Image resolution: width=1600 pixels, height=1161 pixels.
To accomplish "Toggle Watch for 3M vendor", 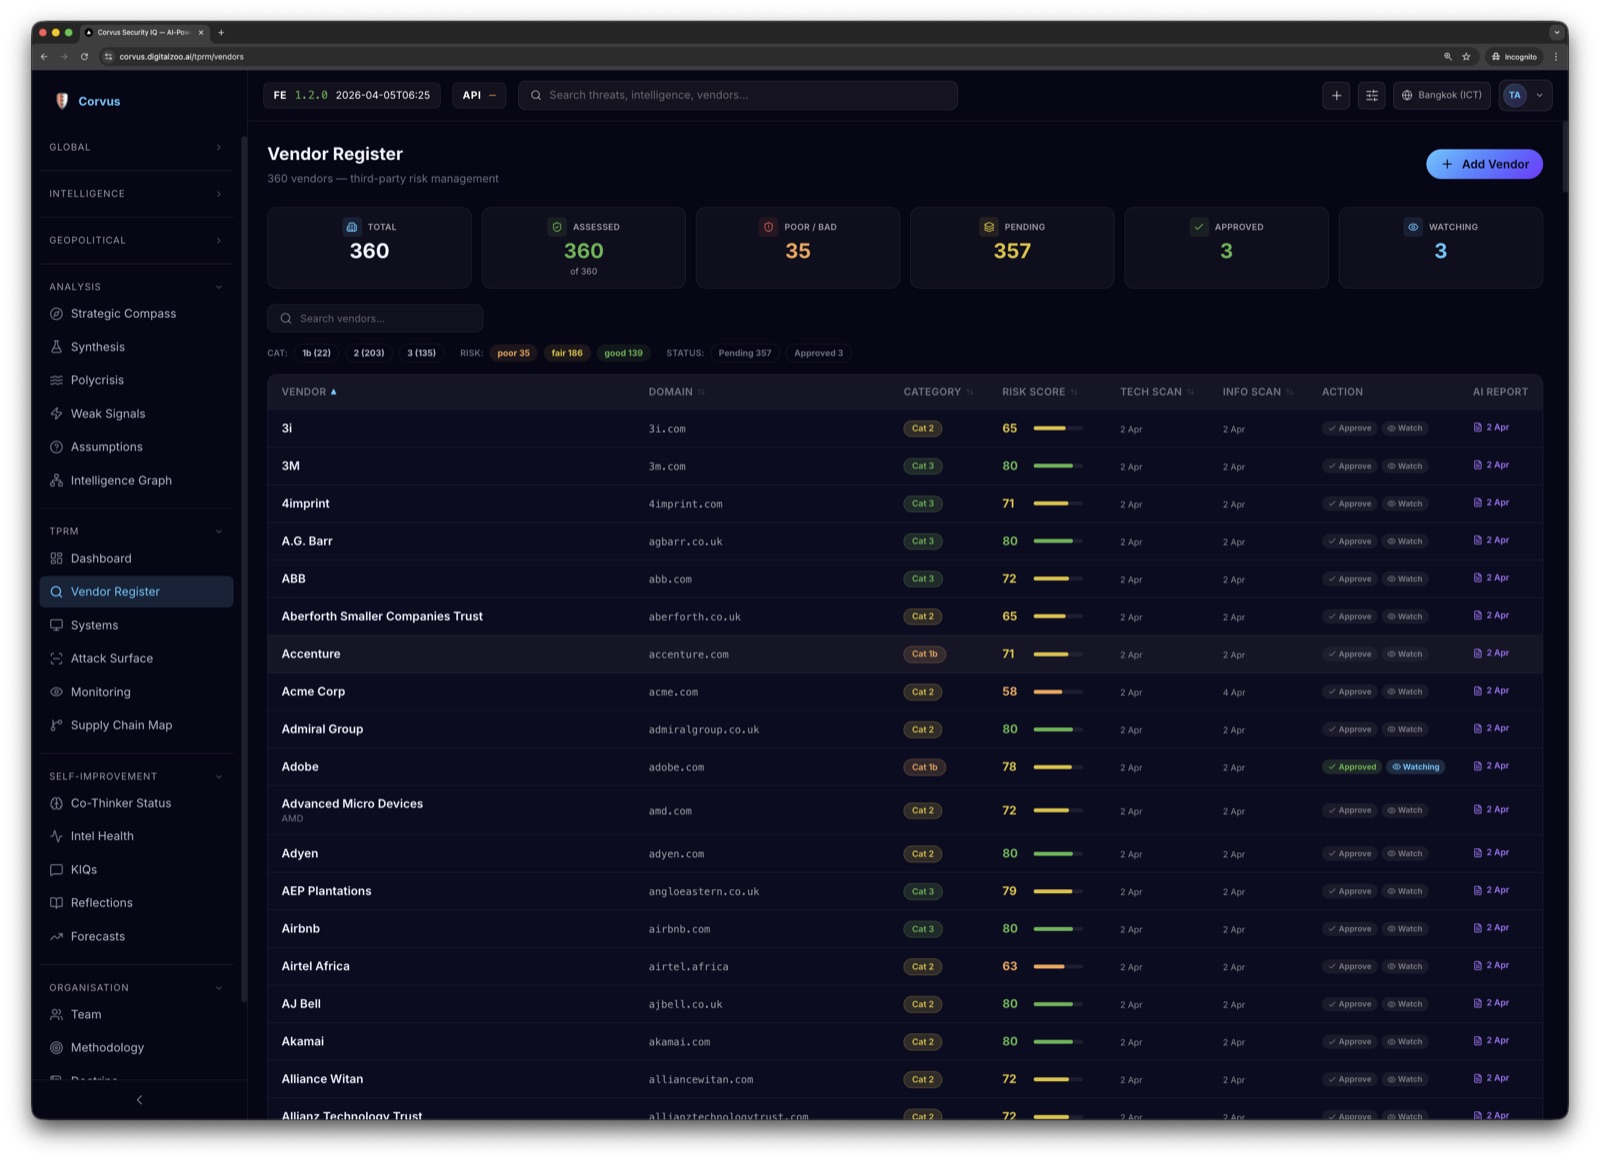I will [1405, 466].
